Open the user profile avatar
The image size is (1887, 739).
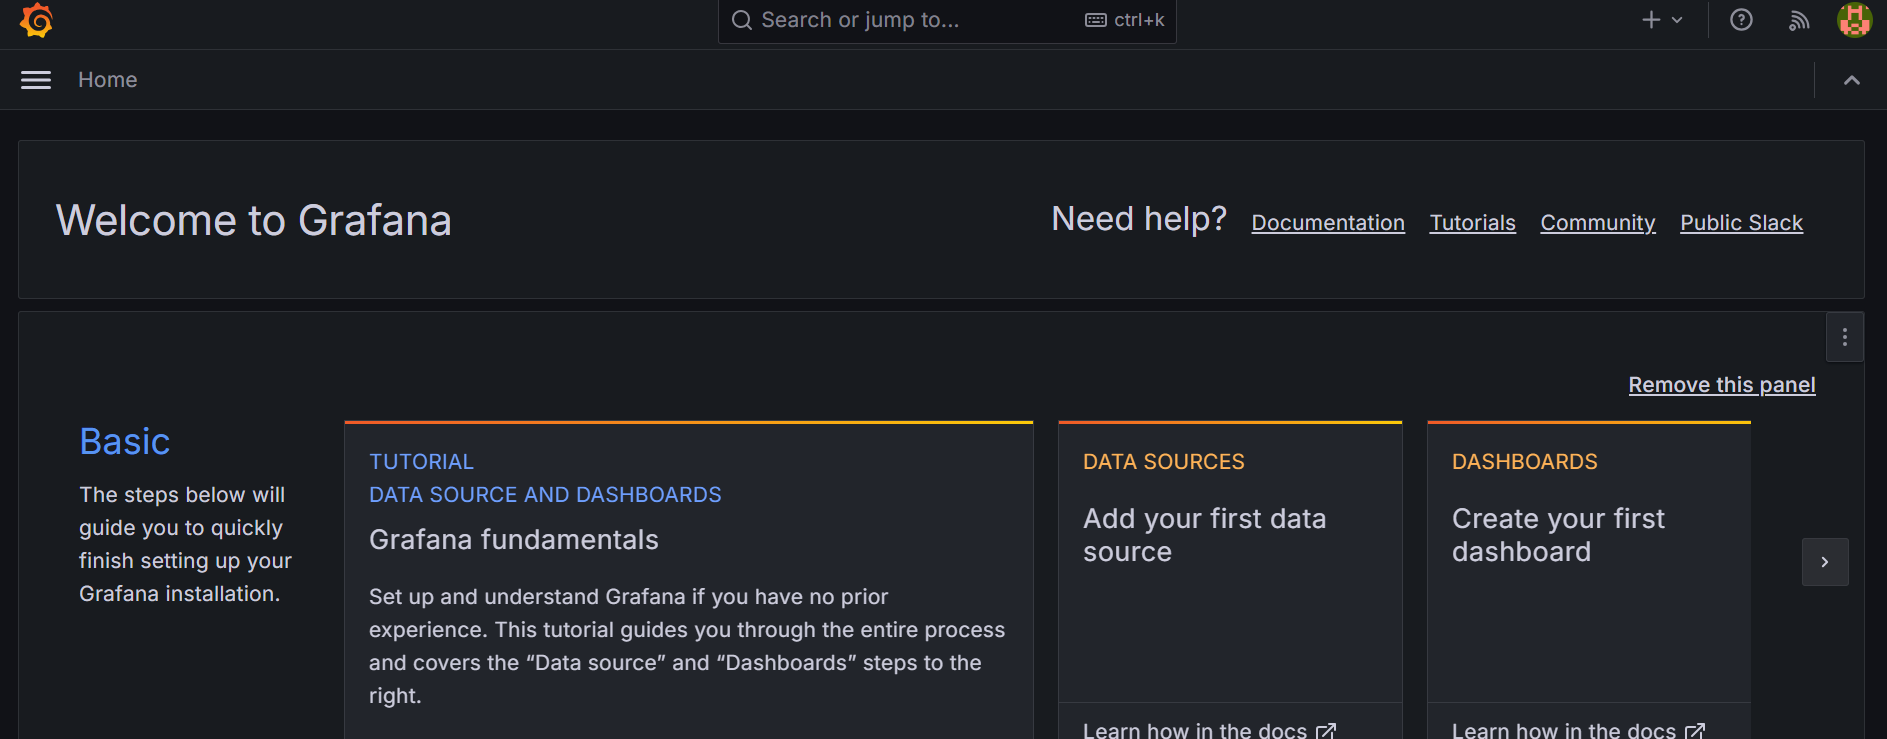1854,20
